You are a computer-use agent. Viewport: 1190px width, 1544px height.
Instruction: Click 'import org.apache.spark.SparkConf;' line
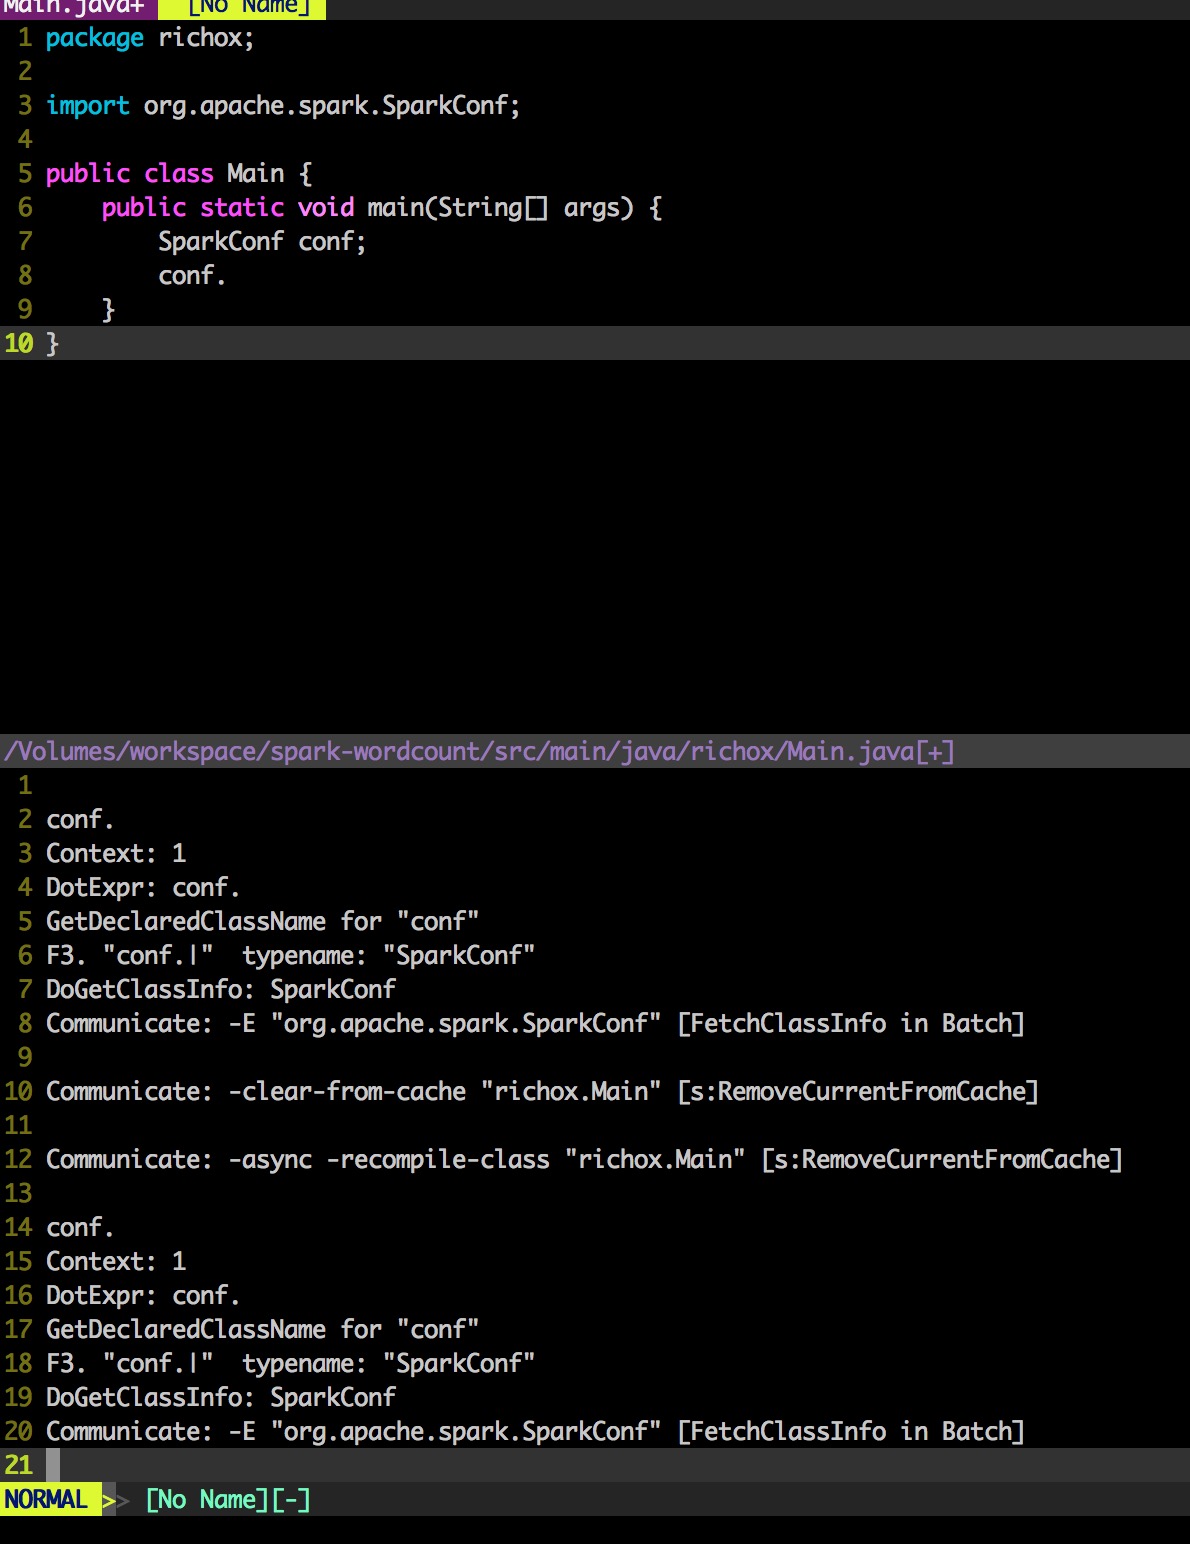pyautogui.click(x=283, y=106)
